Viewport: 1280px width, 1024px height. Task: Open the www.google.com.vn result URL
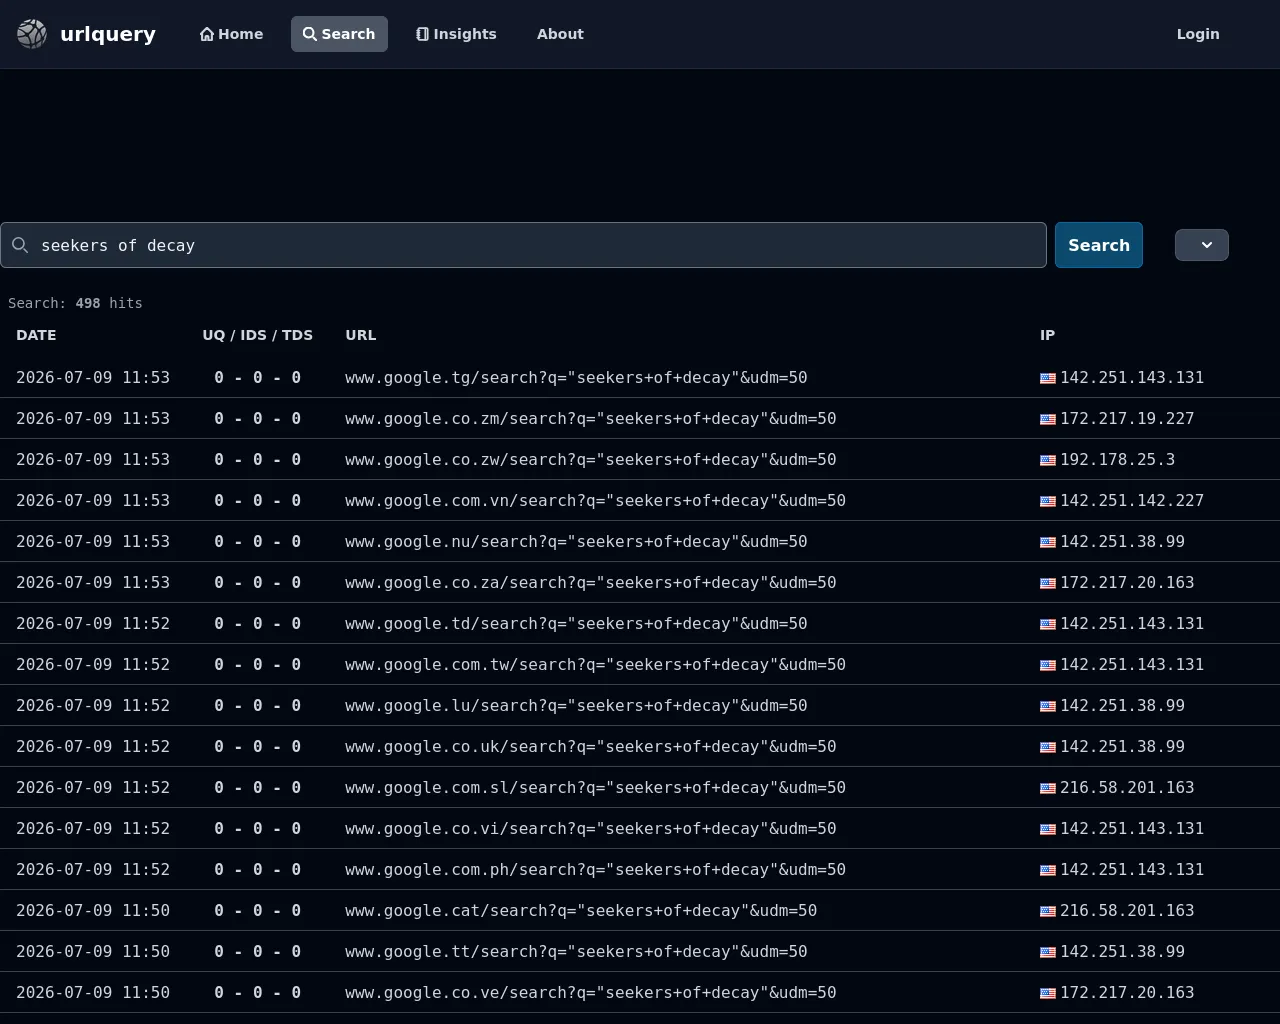[596, 501]
